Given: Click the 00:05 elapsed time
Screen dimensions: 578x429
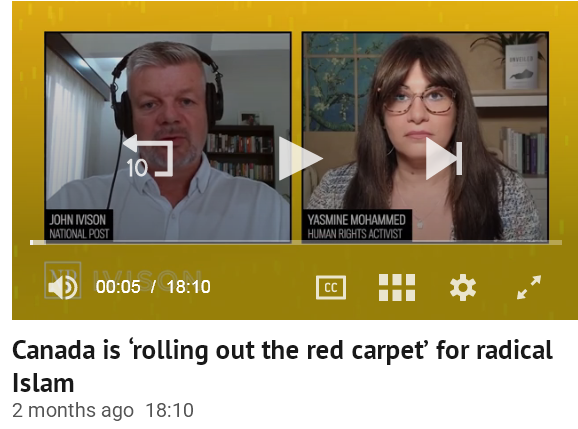Looking at the screenshot, I should point(118,287).
